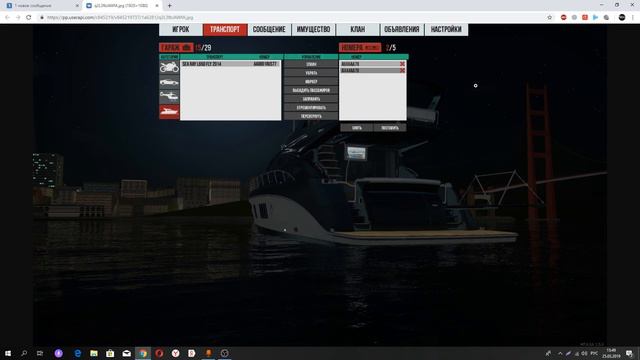Click the НОМЕРА header label

pos(360,48)
